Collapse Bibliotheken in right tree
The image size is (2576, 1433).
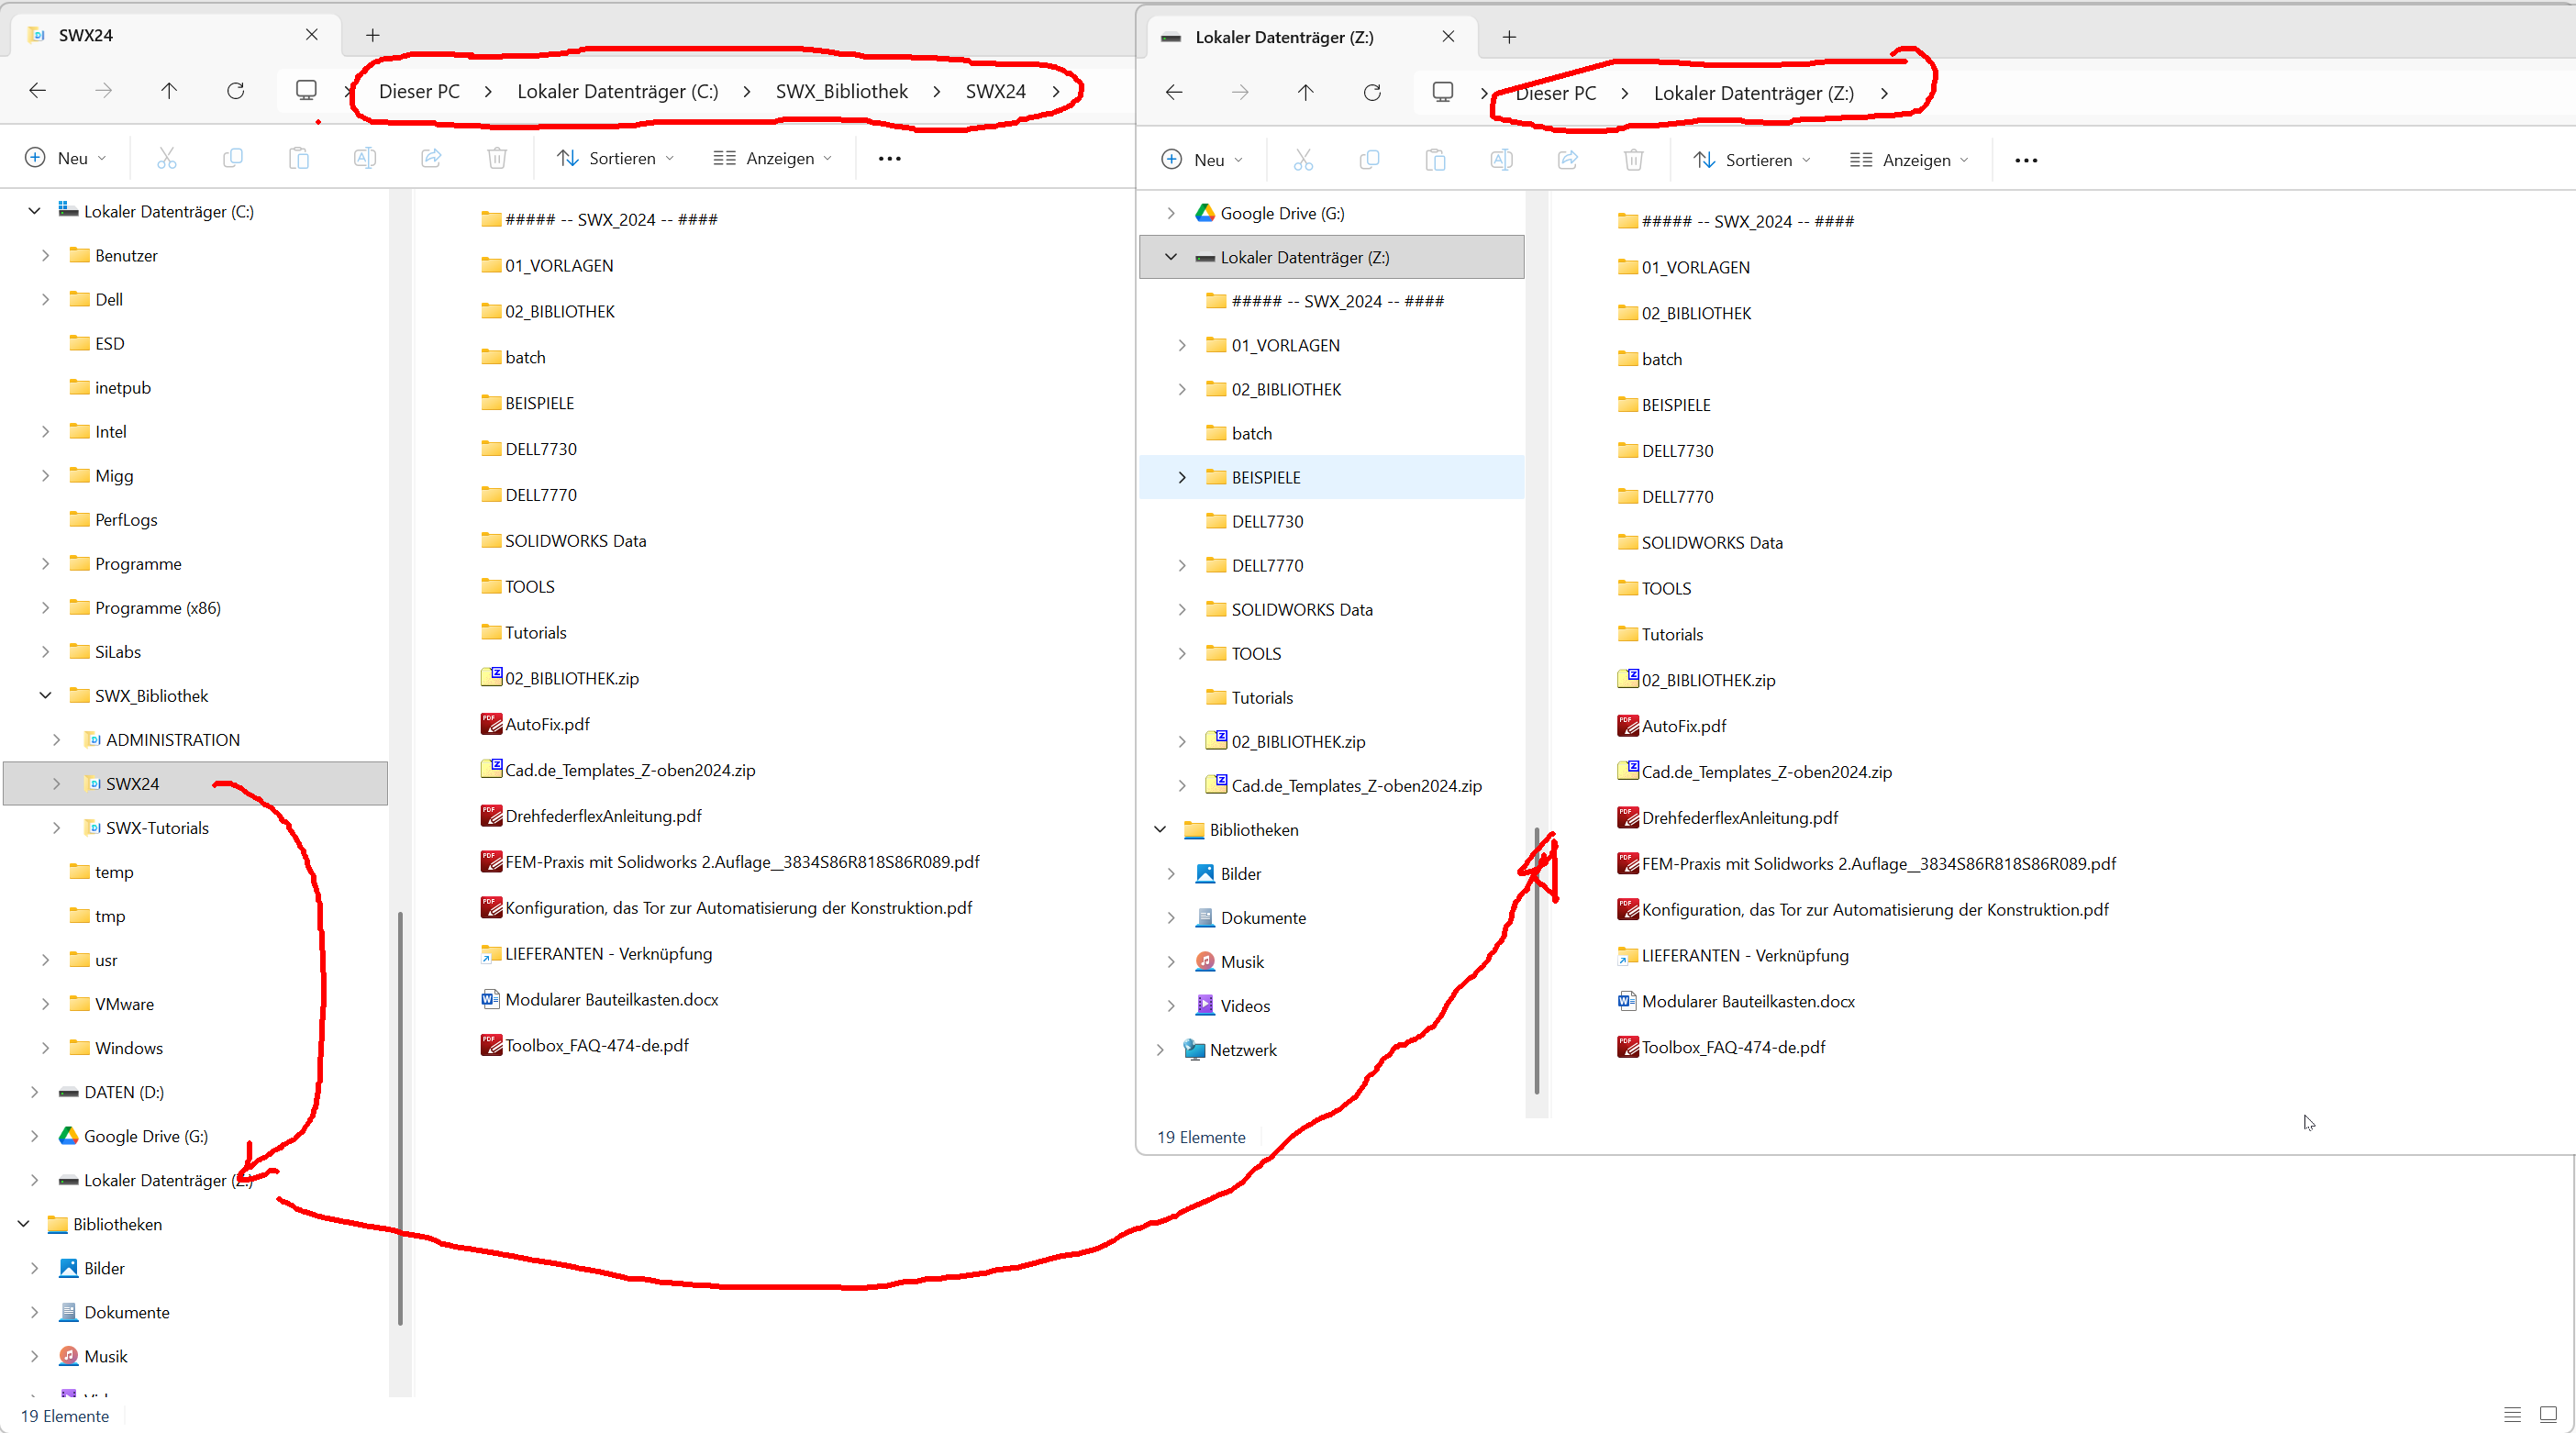point(1159,829)
